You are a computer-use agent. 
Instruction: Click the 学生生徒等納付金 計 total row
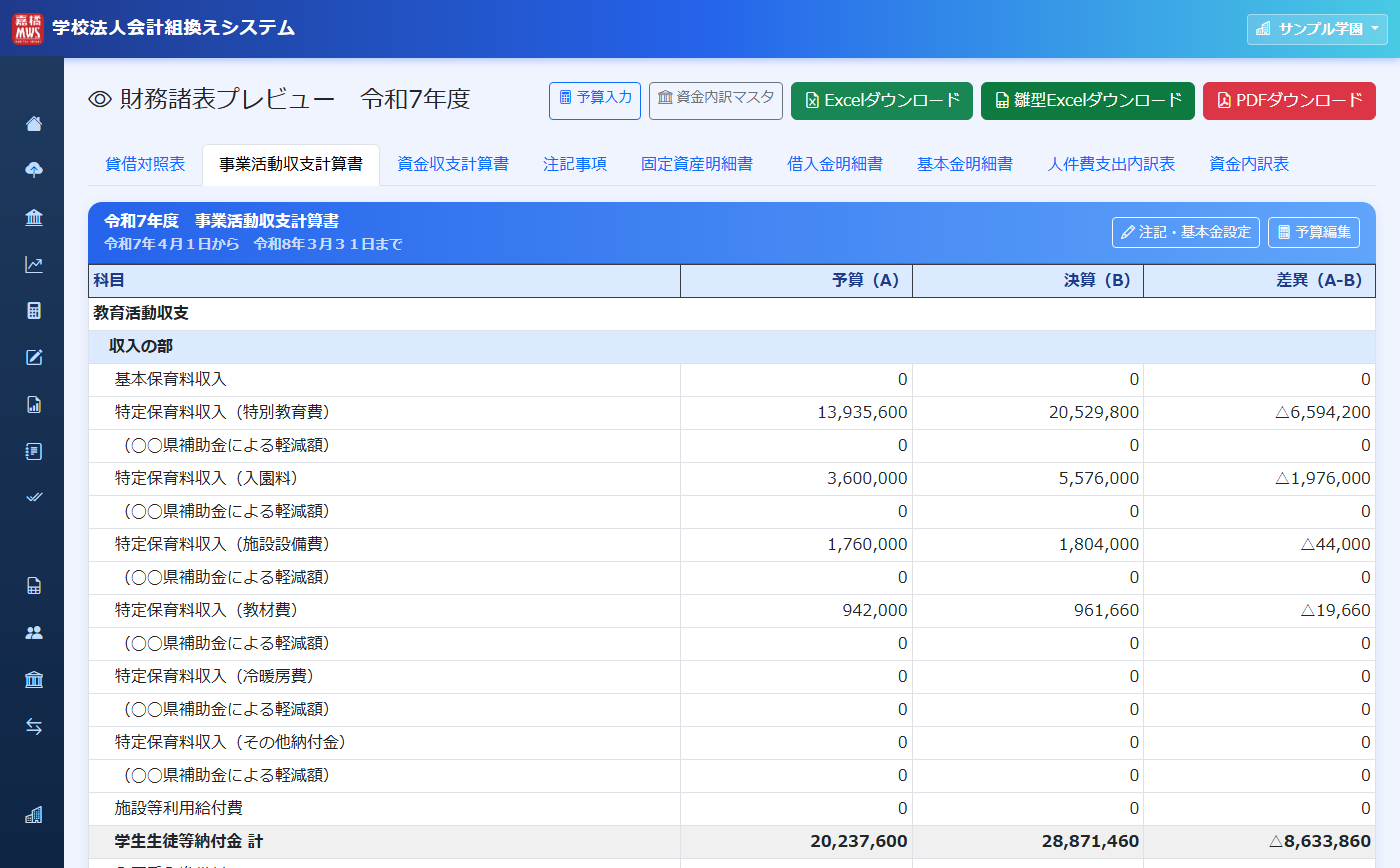point(732,842)
